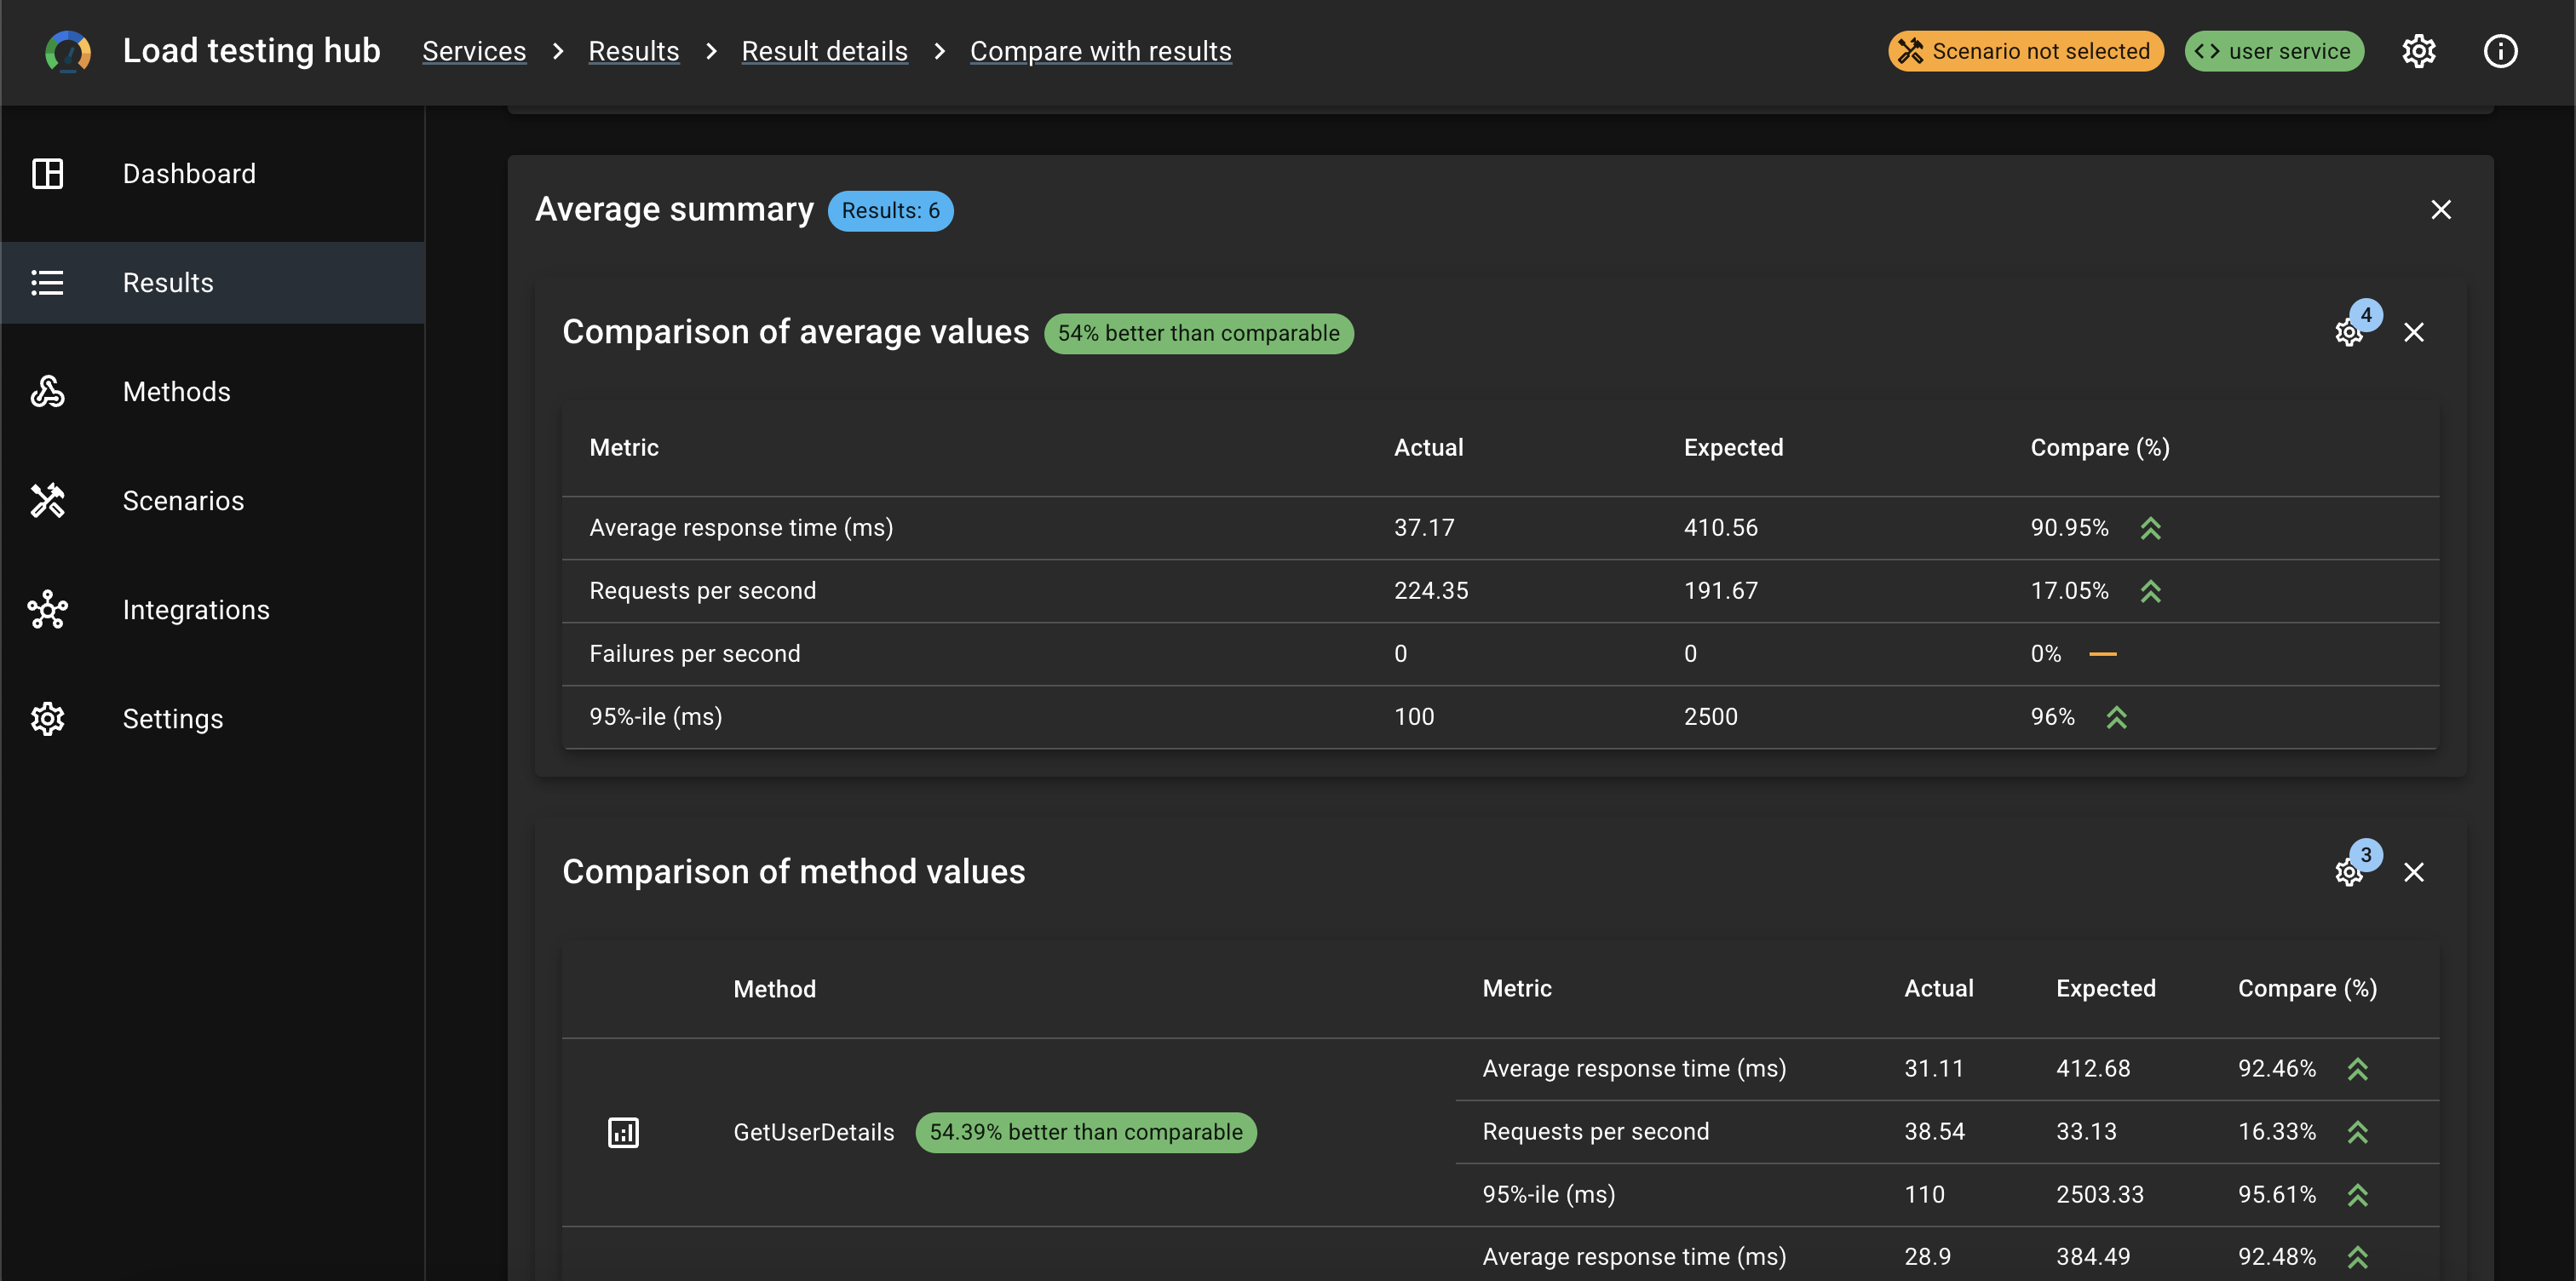Open Methods webhook icon in sidebar
Screen dimensions: 2576x1281
click(48, 392)
